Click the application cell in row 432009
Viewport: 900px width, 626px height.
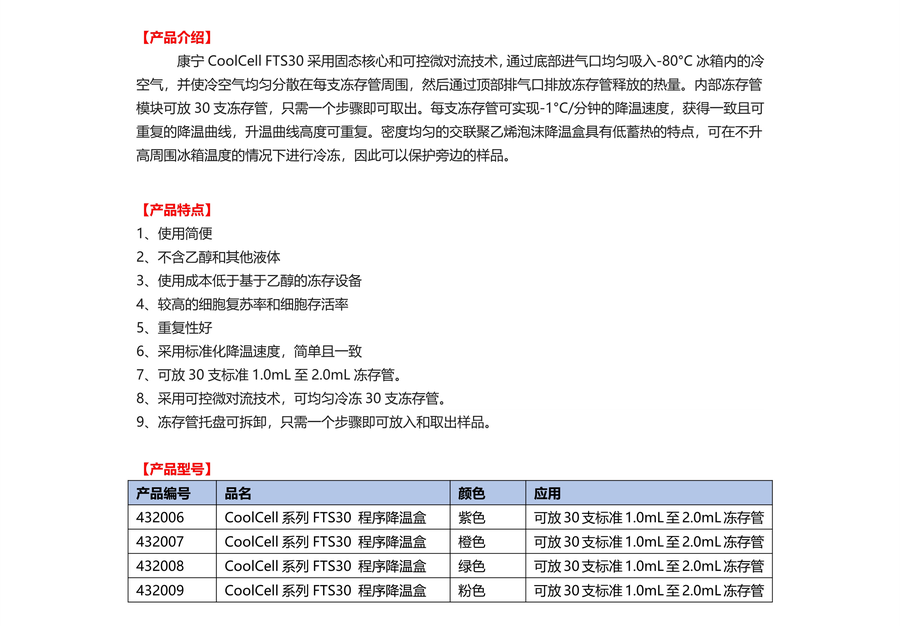point(649,590)
